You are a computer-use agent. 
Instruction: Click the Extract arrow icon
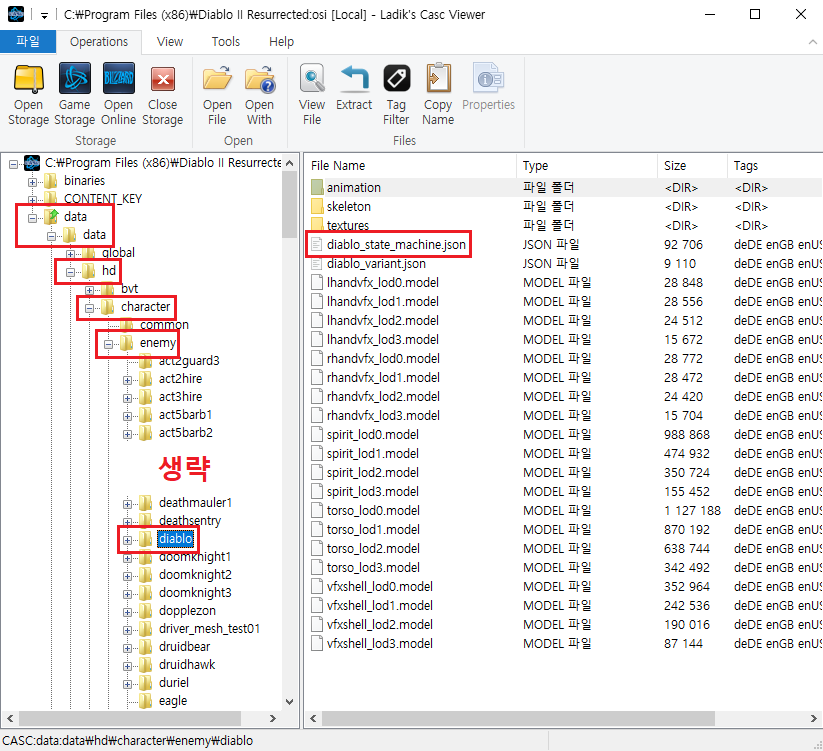354,78
